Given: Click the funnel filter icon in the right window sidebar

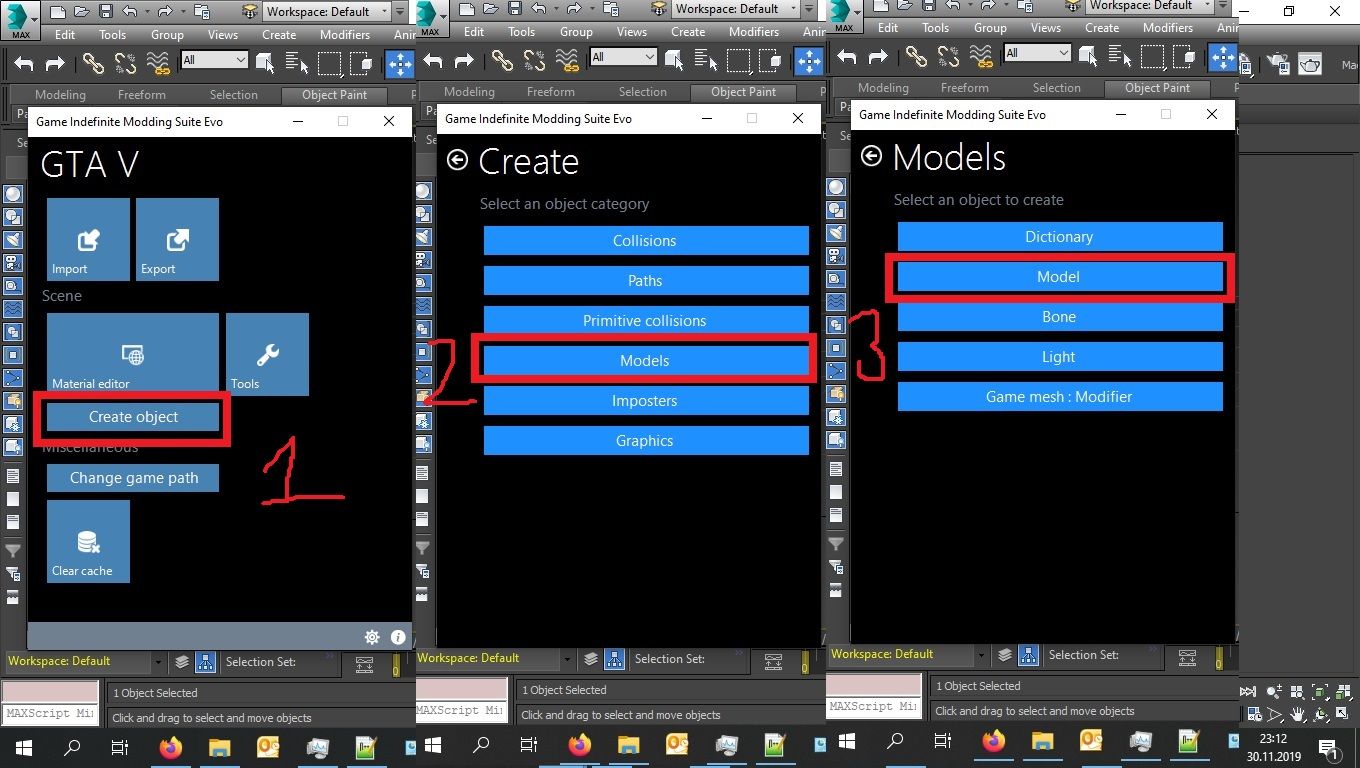Looking at the screenshot, I should point(836,543).
